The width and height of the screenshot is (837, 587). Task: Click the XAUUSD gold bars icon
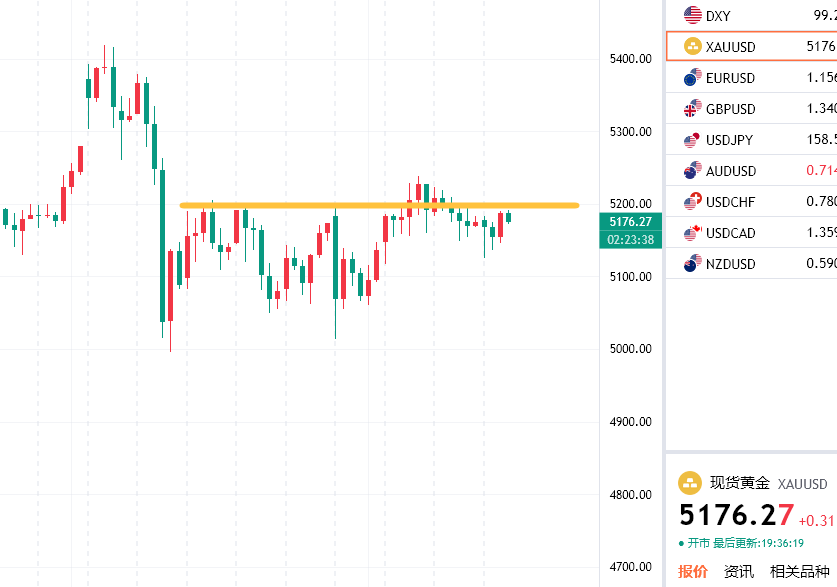point(692,47)
